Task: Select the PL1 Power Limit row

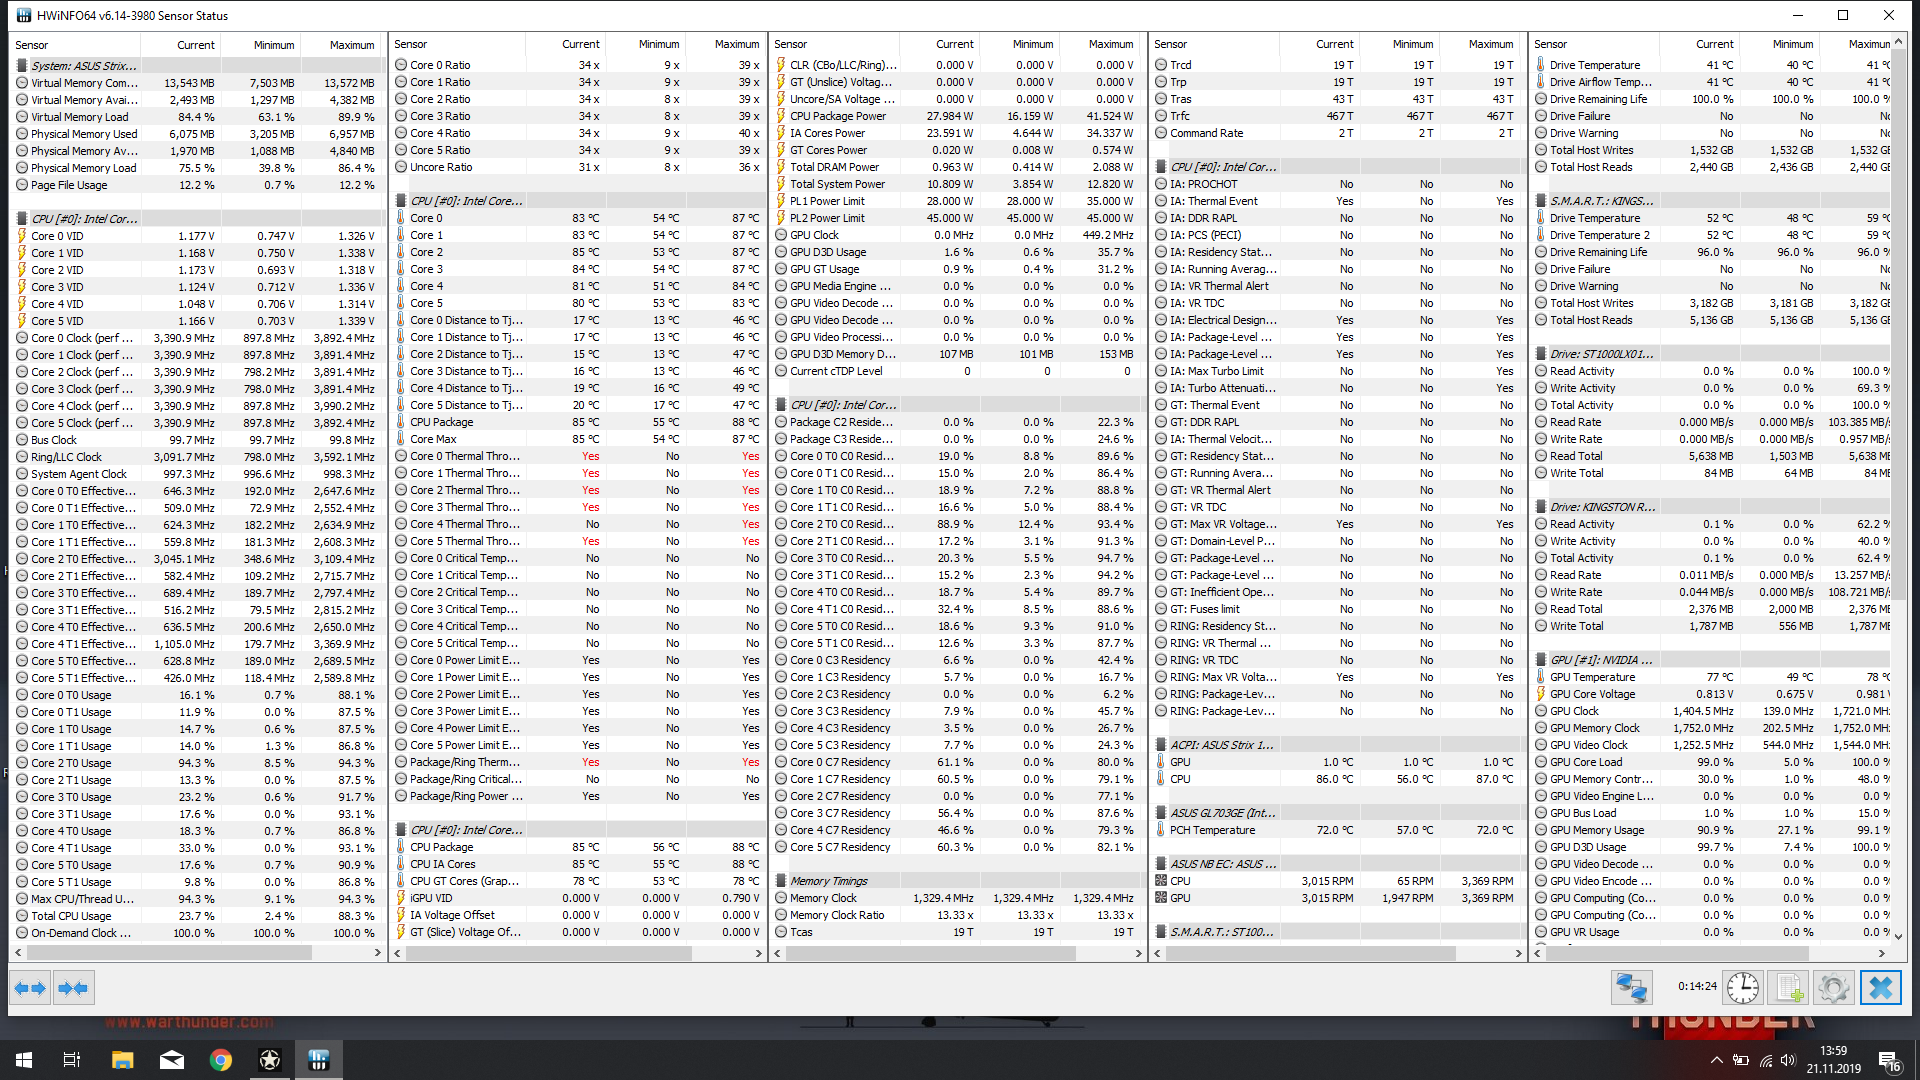Action: click(957, 201)
